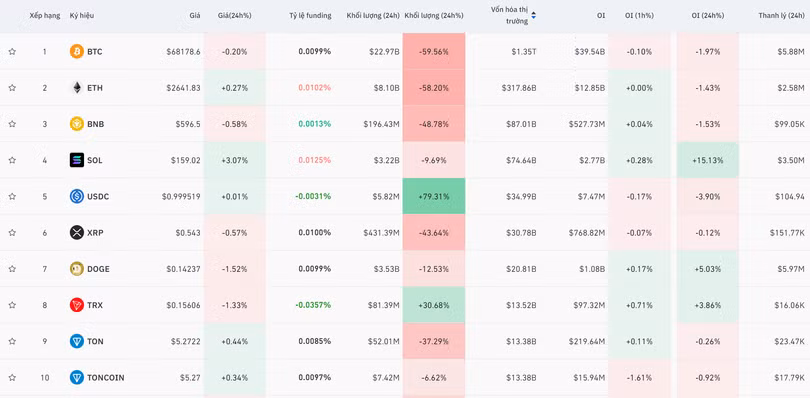The image size is (810, 398).
Task: Click the BNB coin icon
Action: pos(76,124)
